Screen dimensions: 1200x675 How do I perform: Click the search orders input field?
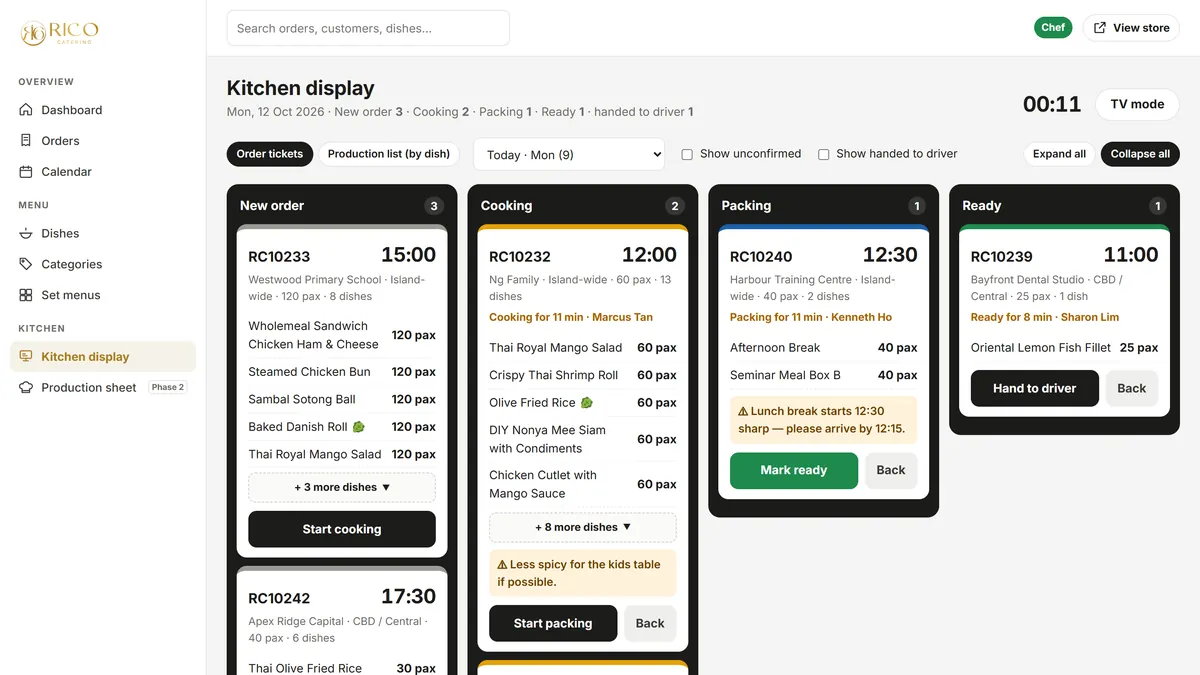click(x=368, y=28)
